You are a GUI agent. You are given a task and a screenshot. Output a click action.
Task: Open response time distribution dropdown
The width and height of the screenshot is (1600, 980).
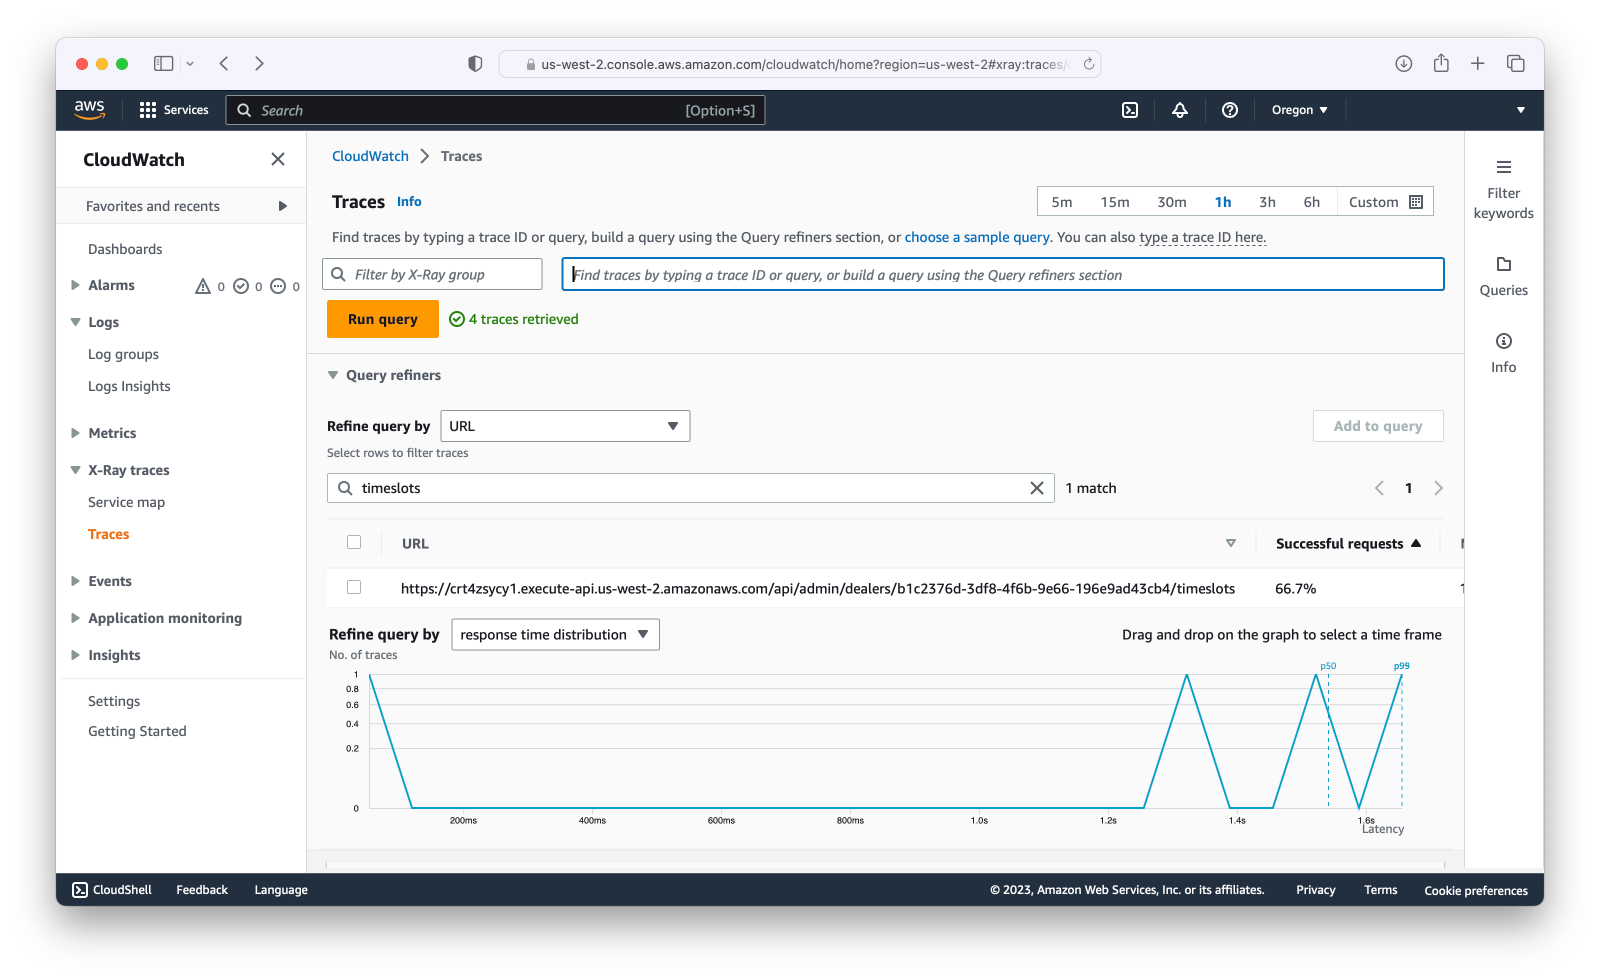tap(555, 635)
